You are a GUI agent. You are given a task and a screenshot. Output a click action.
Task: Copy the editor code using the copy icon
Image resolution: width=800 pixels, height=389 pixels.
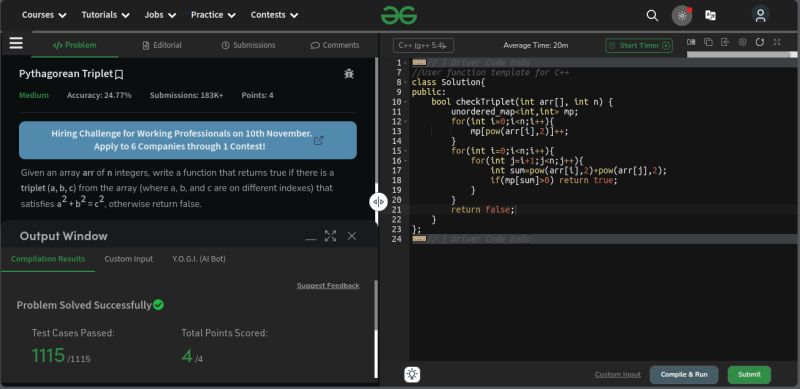(708, 42)
